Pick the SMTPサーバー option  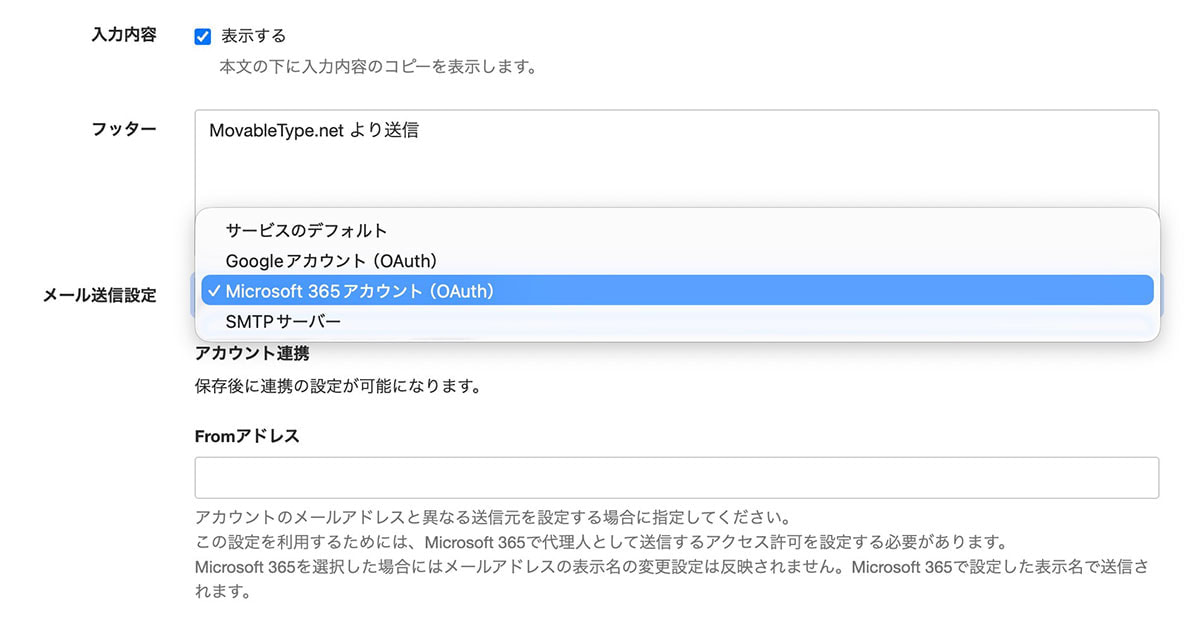click(283, 322)
